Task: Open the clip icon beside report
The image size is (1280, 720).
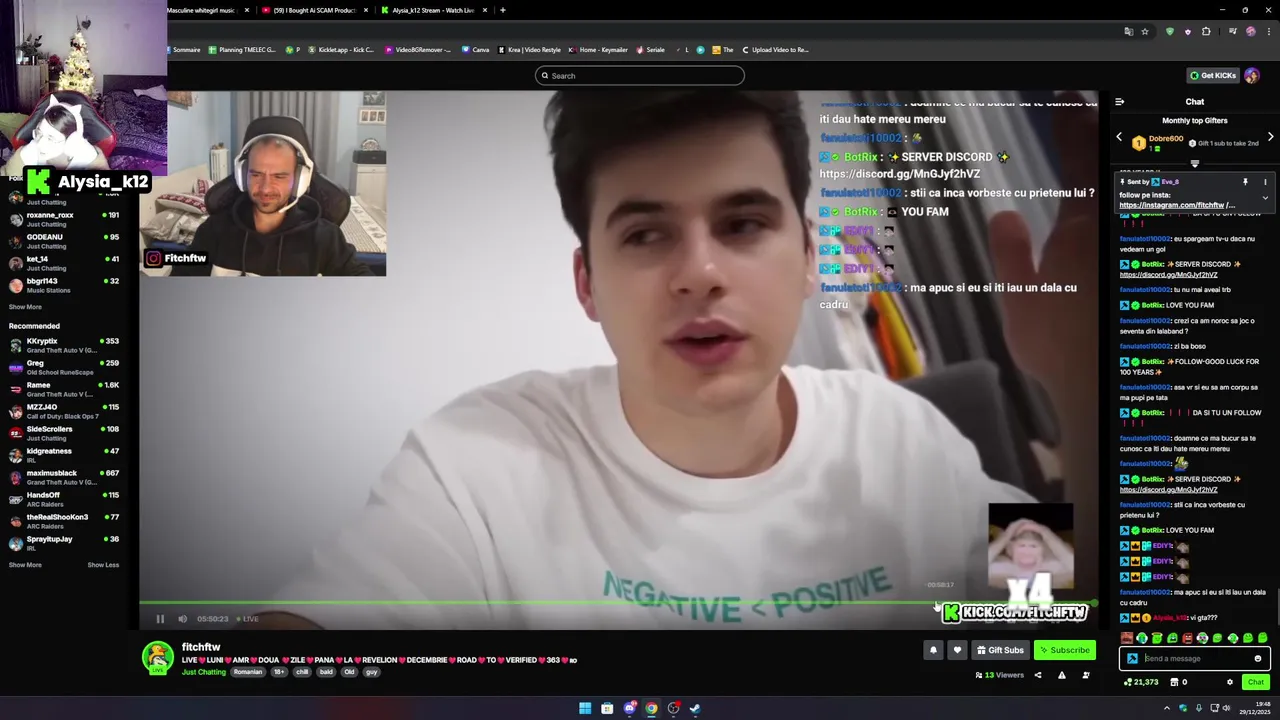Action: (1086, 675)
